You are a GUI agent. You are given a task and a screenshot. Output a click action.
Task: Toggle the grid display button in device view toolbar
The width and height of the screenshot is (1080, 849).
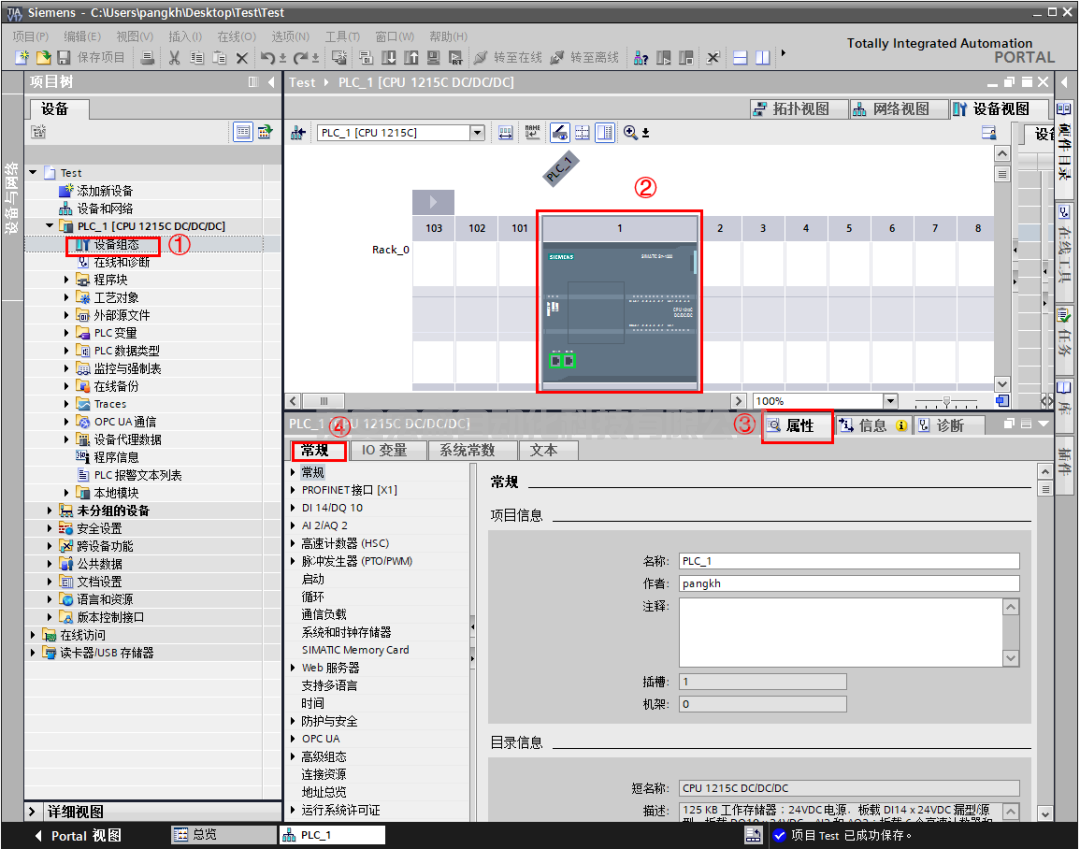point(581,132)
